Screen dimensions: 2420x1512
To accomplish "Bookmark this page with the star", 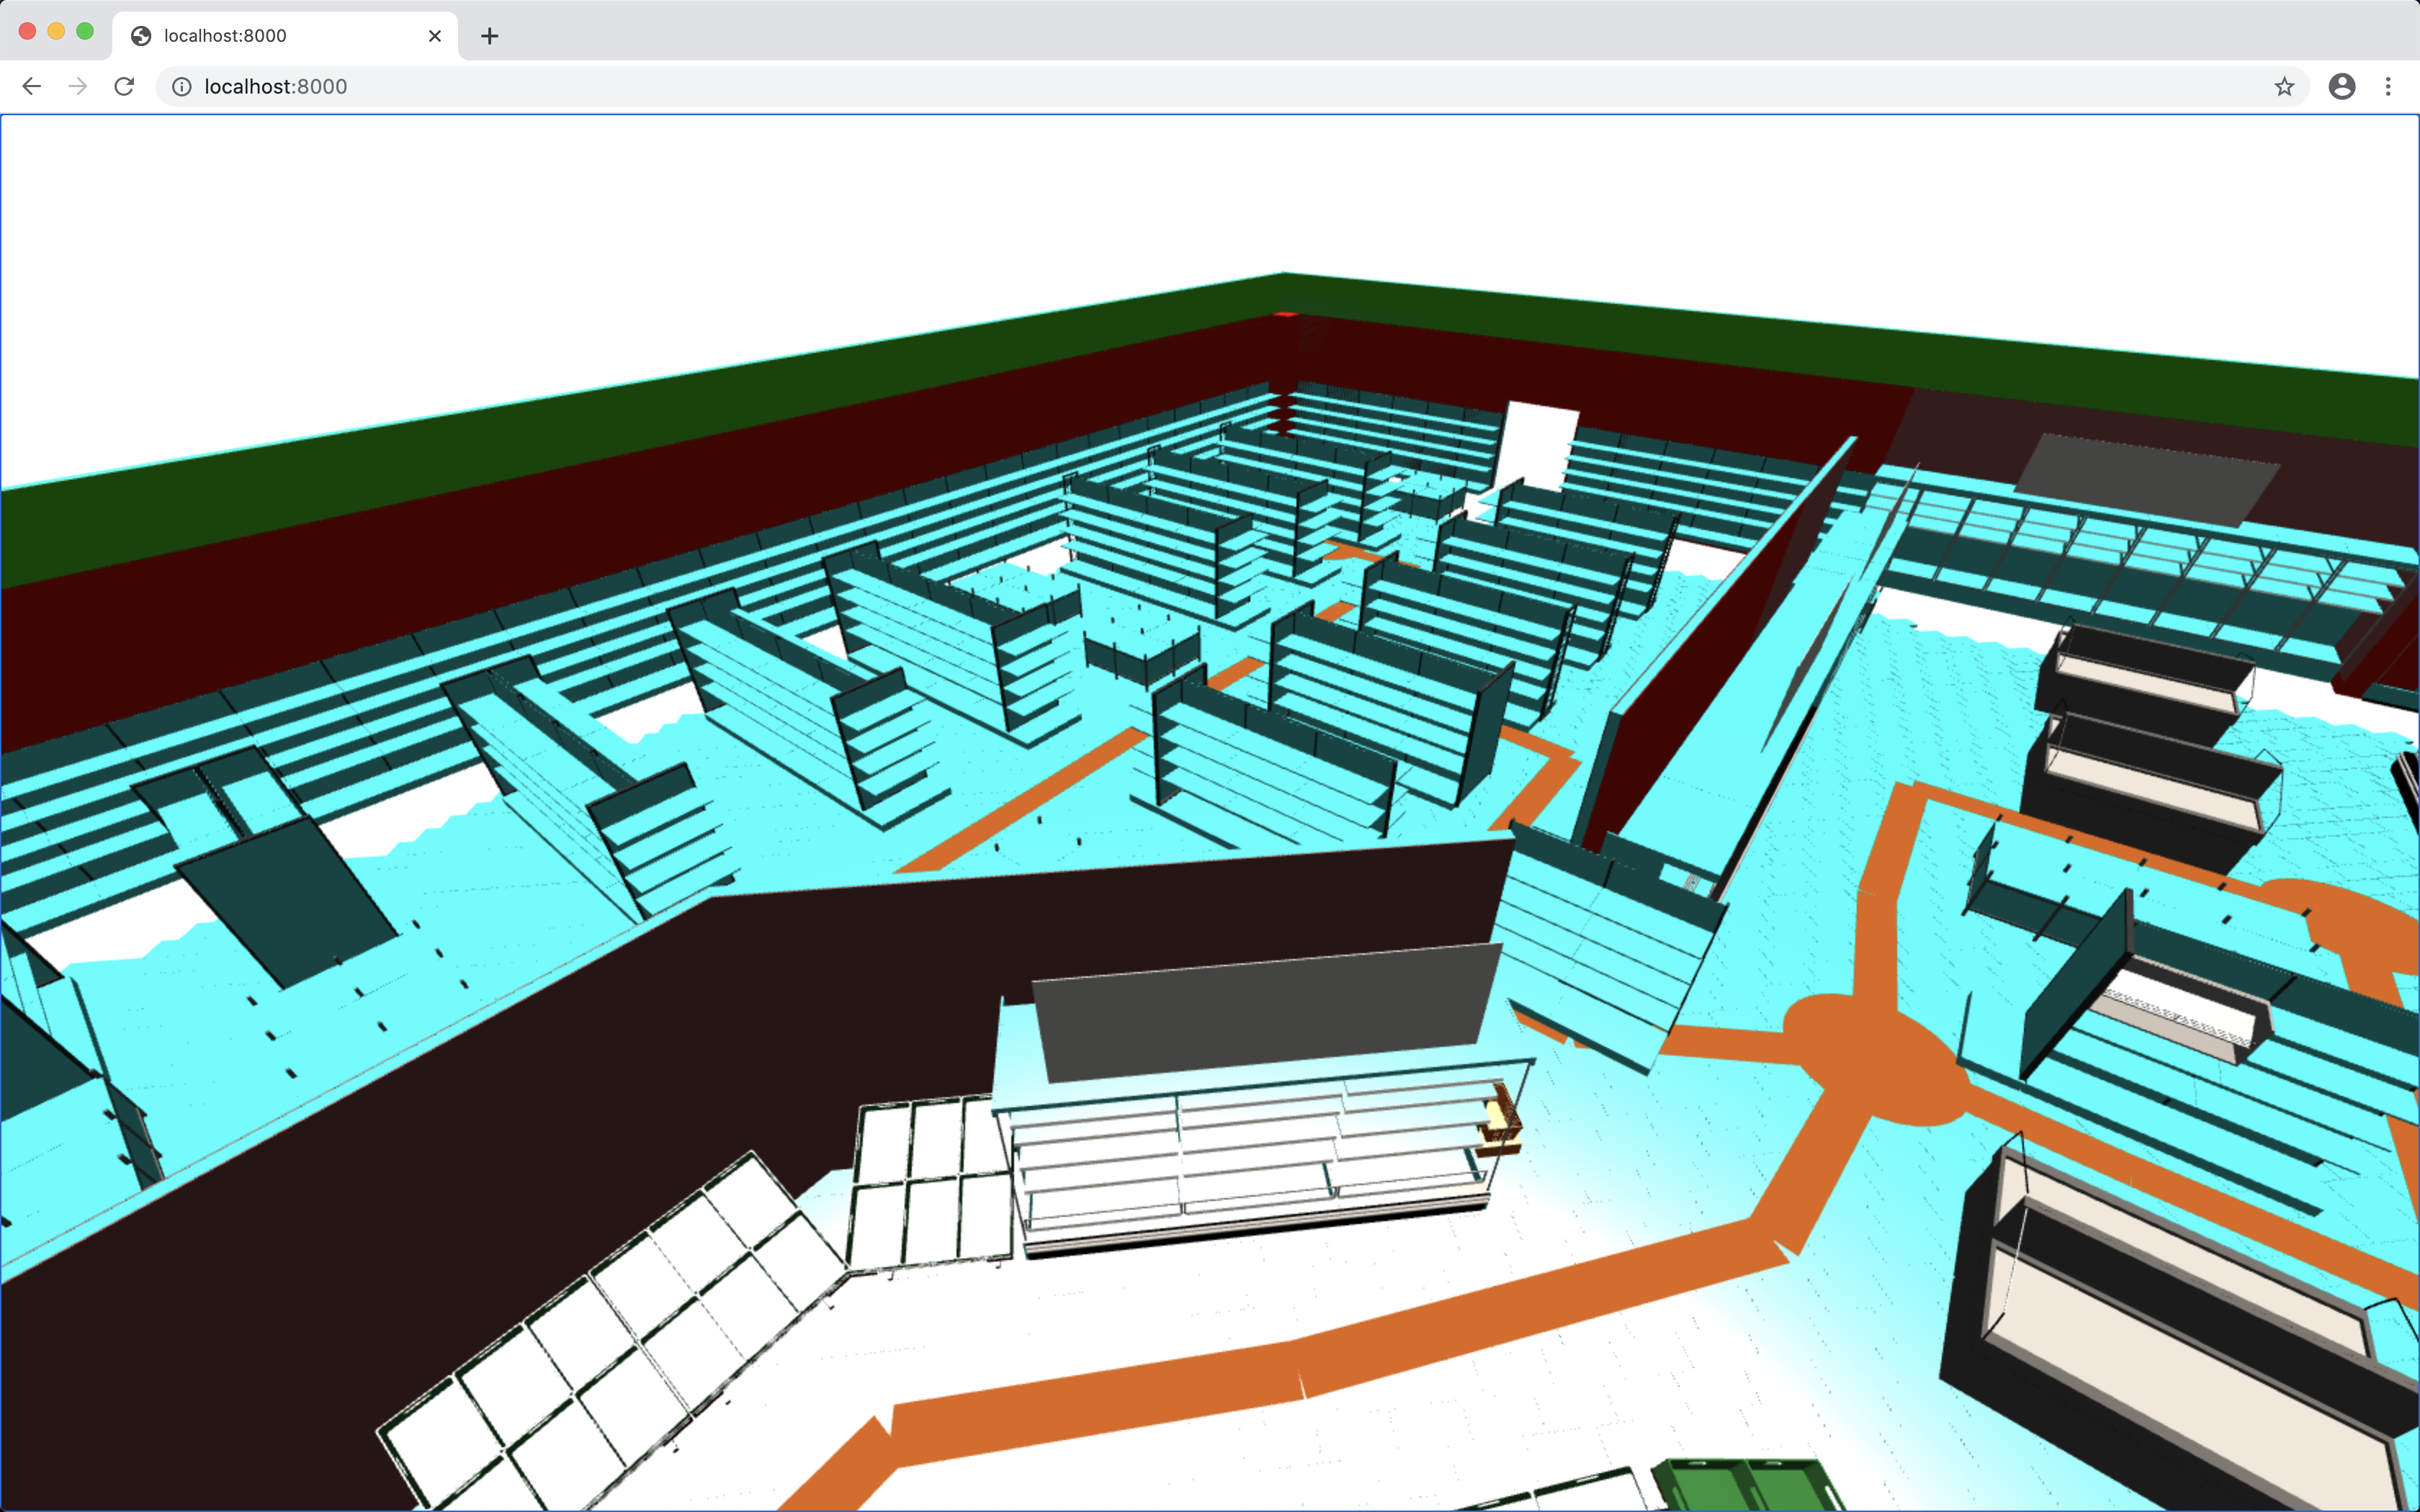I will [x=2283, y=87].
